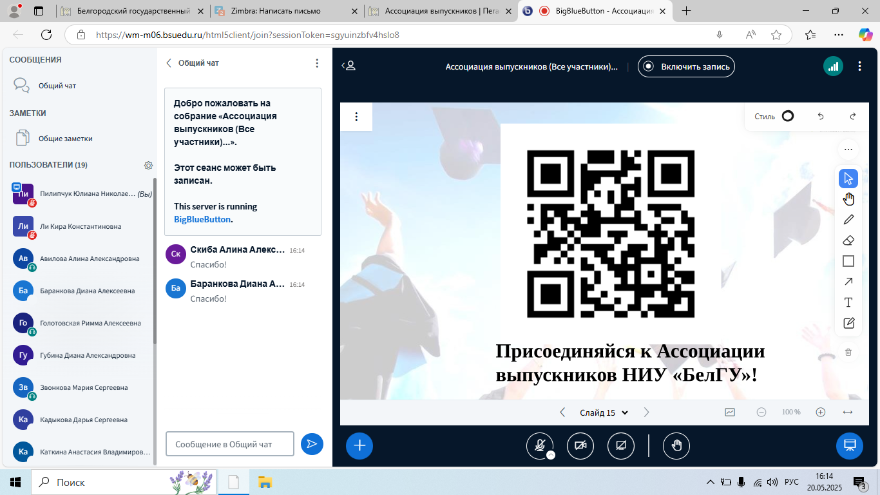Undo the last whiteboard action
The width and height of the screenshot is (880, 495).
pos(821,116)
